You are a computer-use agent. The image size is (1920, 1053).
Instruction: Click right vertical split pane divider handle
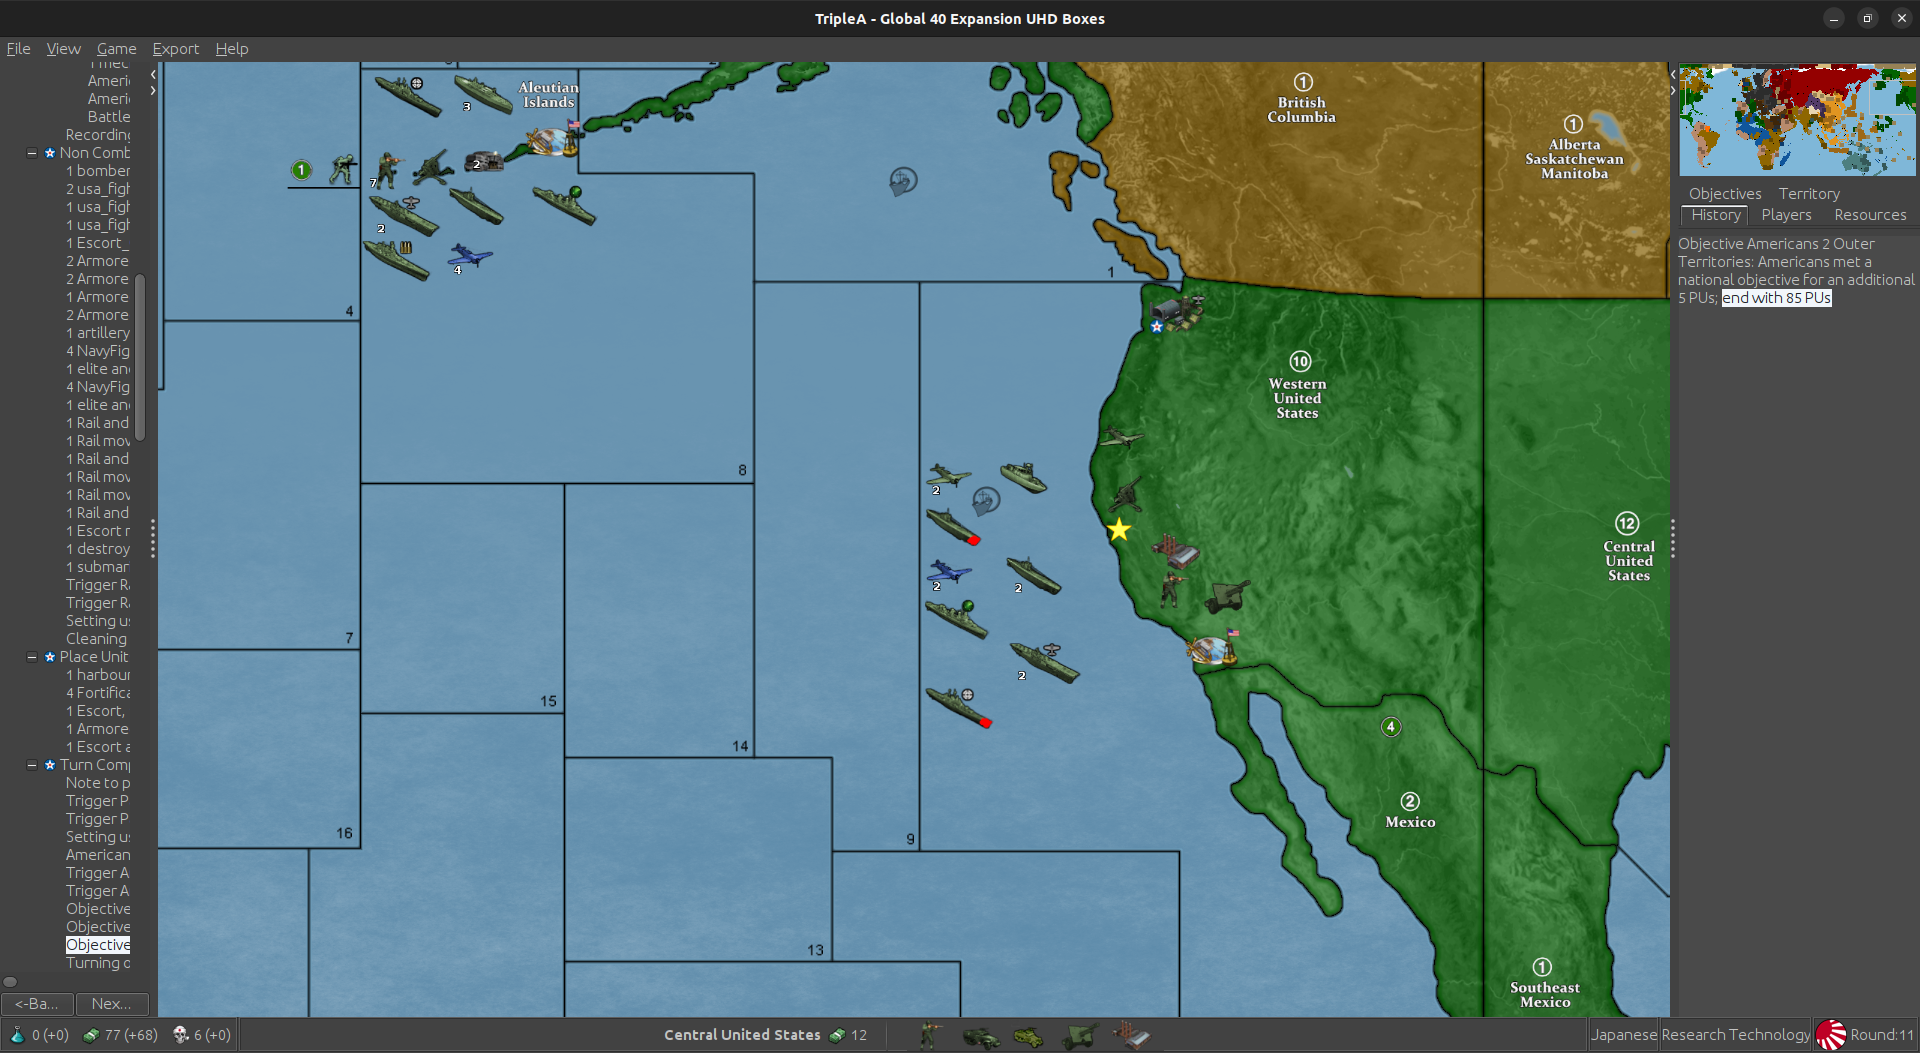coord(1673,538)
